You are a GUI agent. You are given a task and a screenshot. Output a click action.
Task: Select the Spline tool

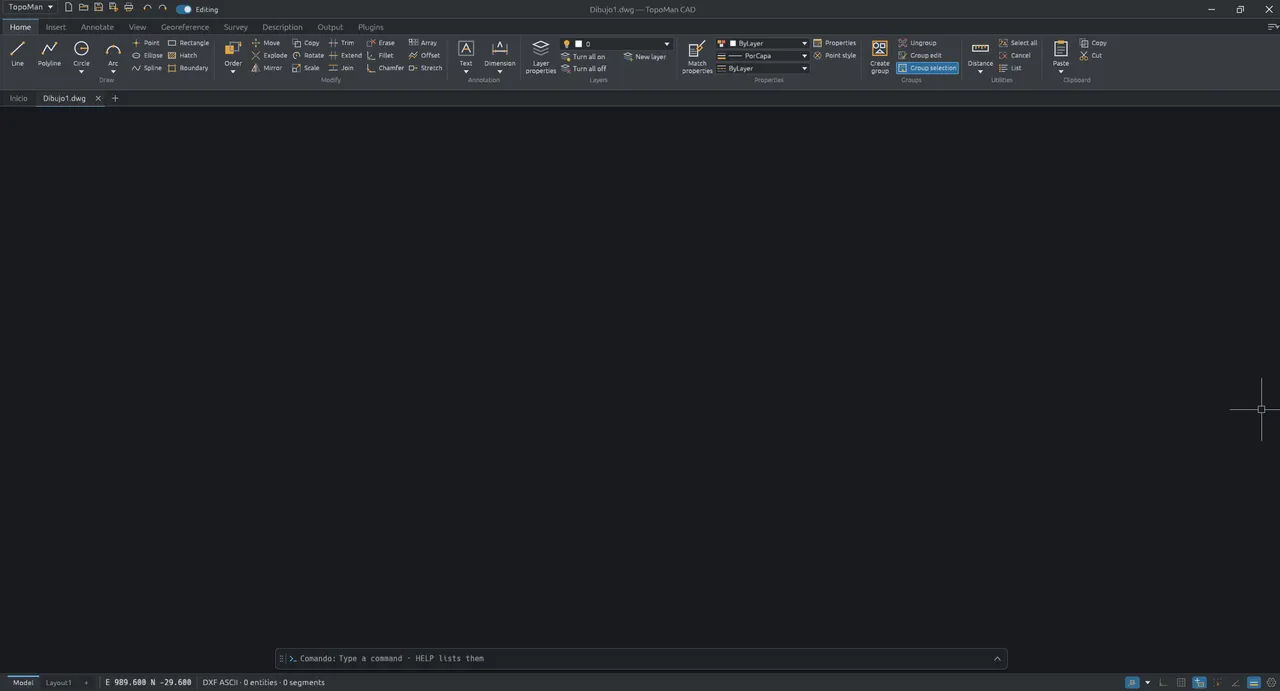147,68
